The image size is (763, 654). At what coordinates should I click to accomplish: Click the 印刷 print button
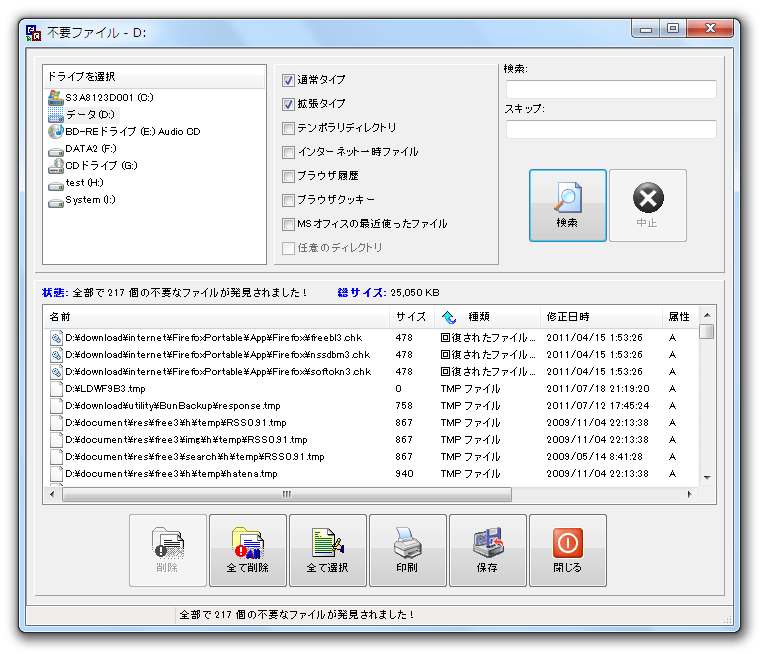pos(407,550)
